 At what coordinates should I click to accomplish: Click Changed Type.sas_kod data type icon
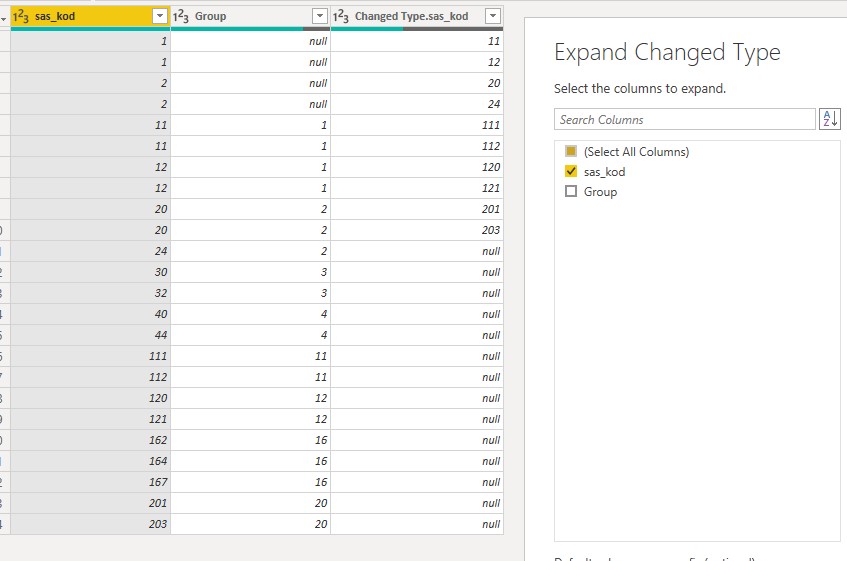(x=340, y=16)
